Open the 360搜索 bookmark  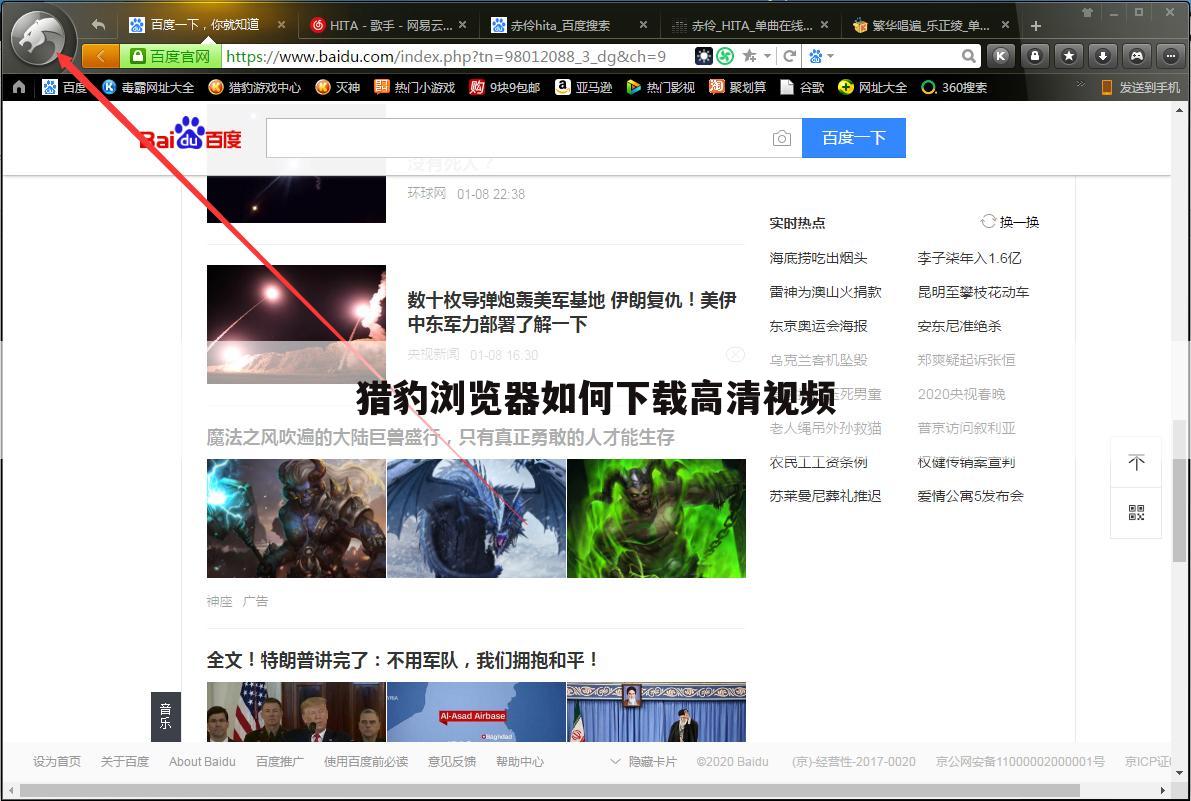coord(954,87)
